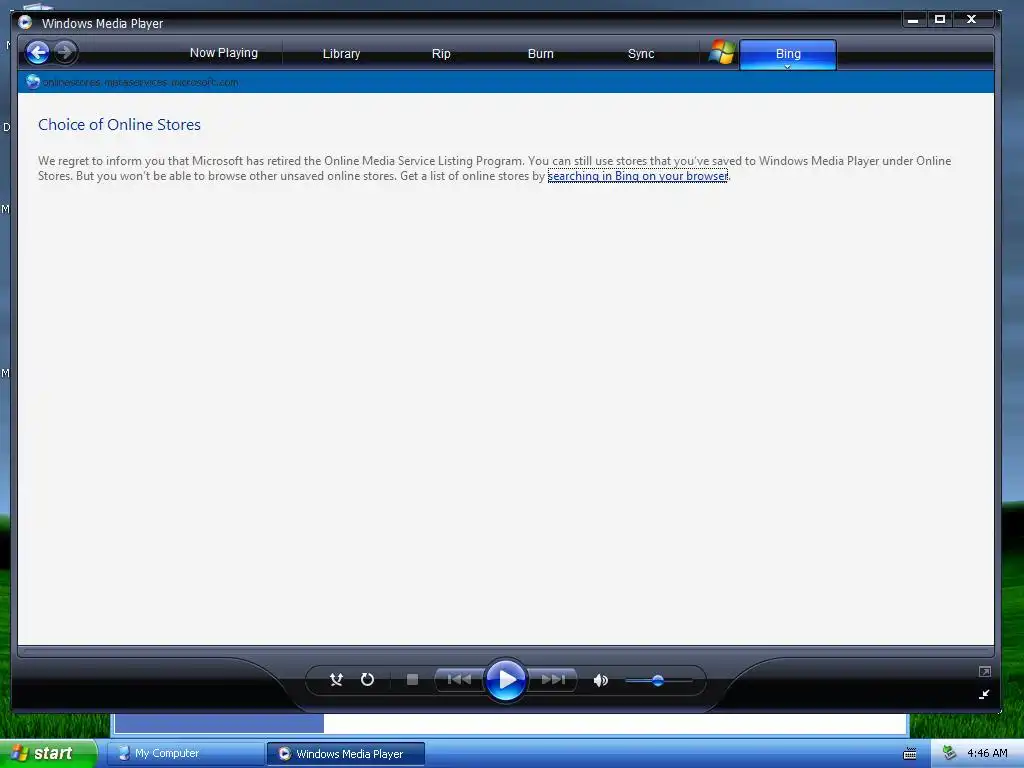Switch to compact mode icon
Screen dimensions: 1024x768
pyautogui.click(x=984, y=694)
